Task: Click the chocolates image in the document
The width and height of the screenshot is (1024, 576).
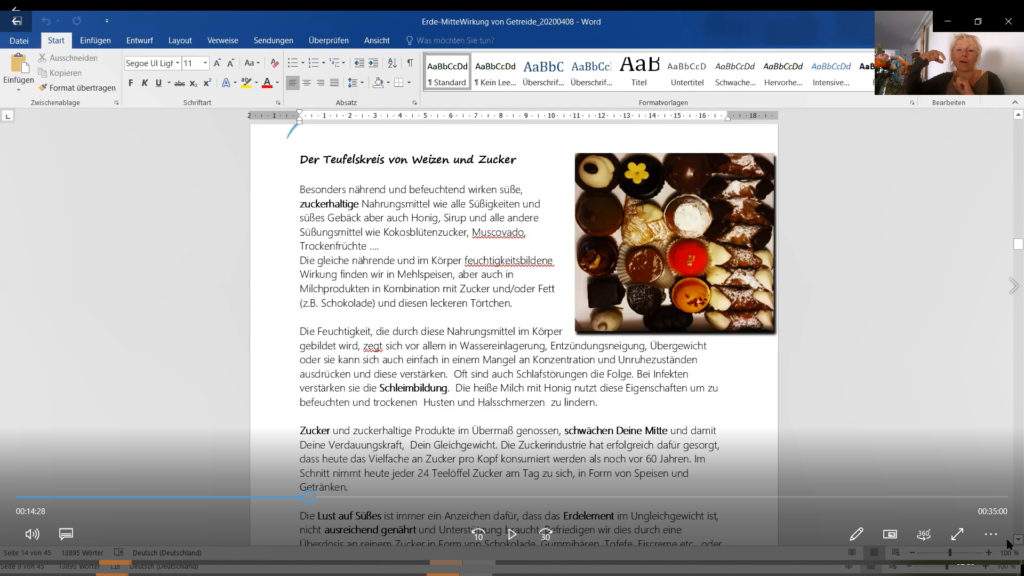Action: click(x=675, y=243)
